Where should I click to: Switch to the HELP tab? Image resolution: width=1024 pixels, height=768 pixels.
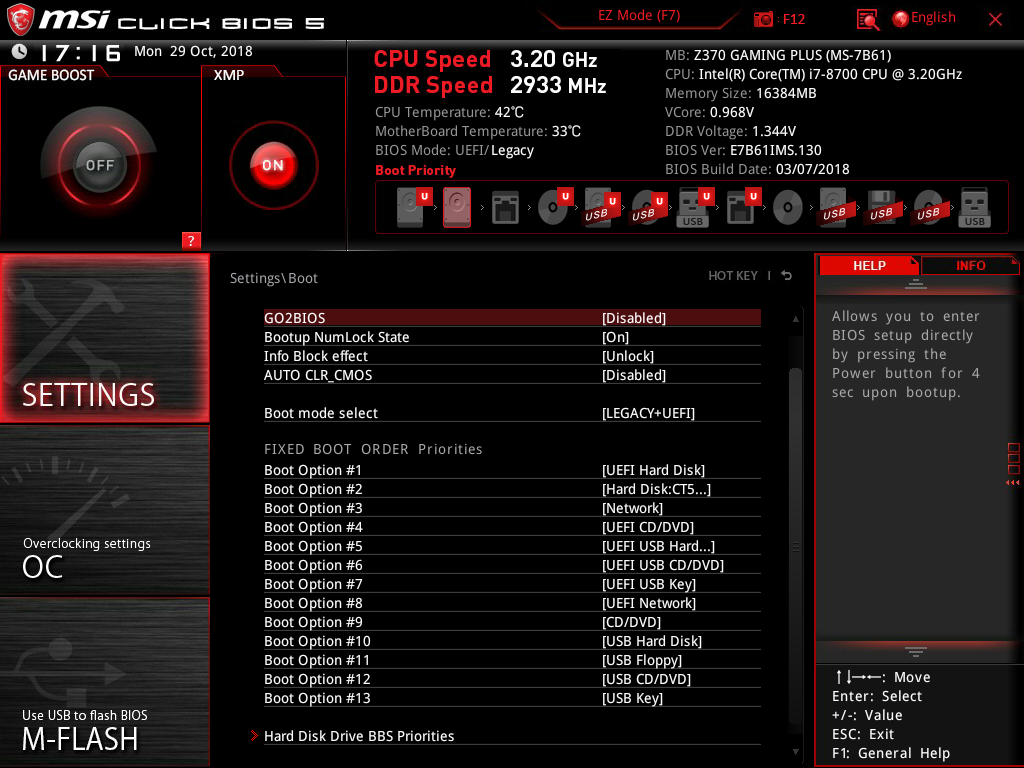(869, 265)
